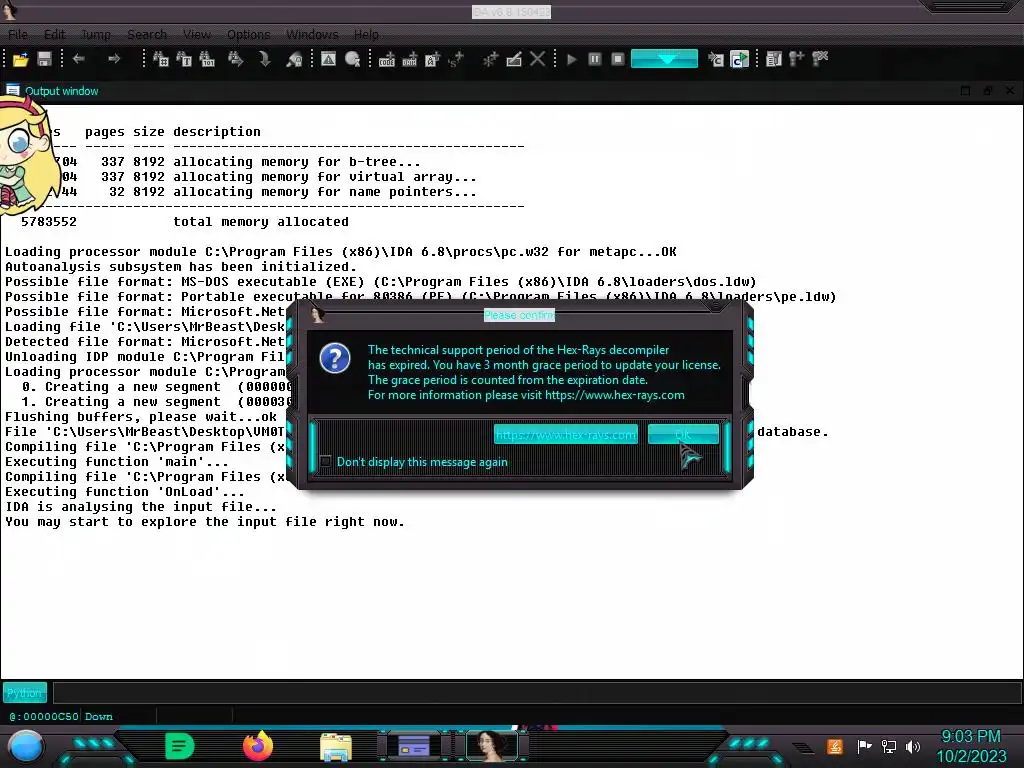This screenshot has height=768, width=1024.
Task: Click 'You may start to explore' output line
Action: pyautogui.click(x=205, y=522)
